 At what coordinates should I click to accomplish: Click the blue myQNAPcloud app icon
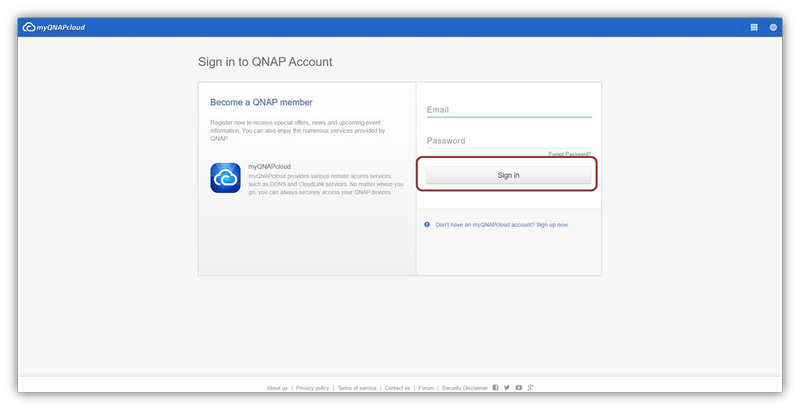225,178
